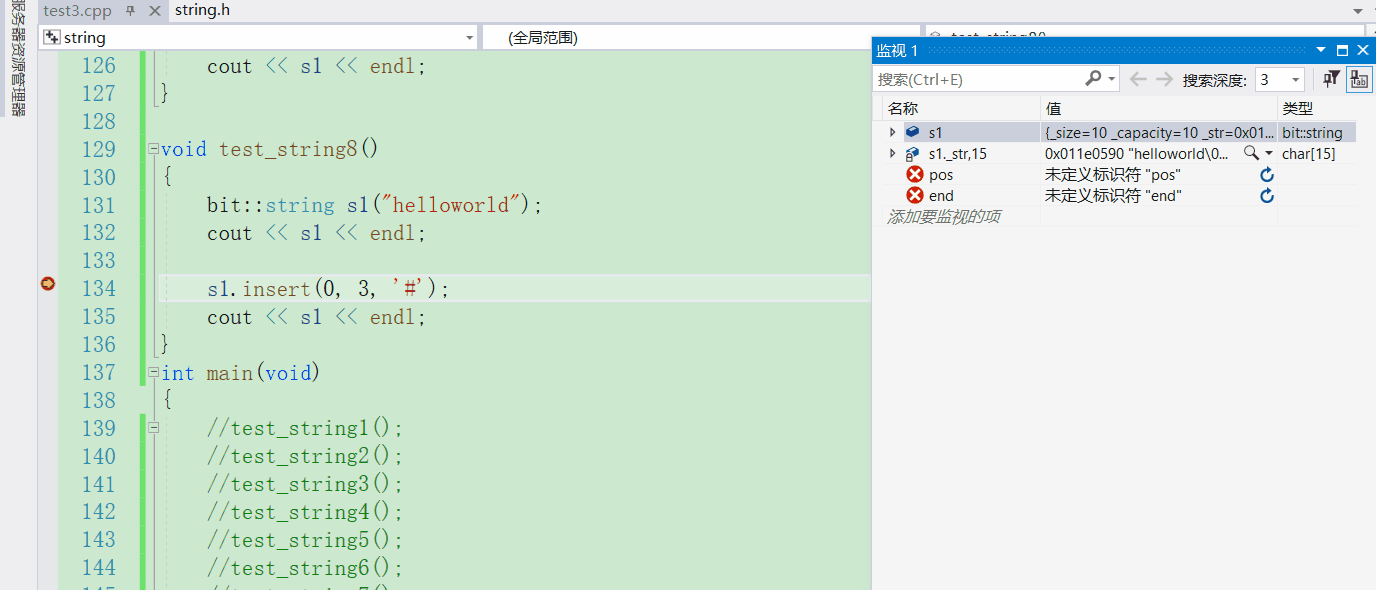Collapse the comment block at line 139
This screenshot has width=1376, height=590.
pos(153,428)
